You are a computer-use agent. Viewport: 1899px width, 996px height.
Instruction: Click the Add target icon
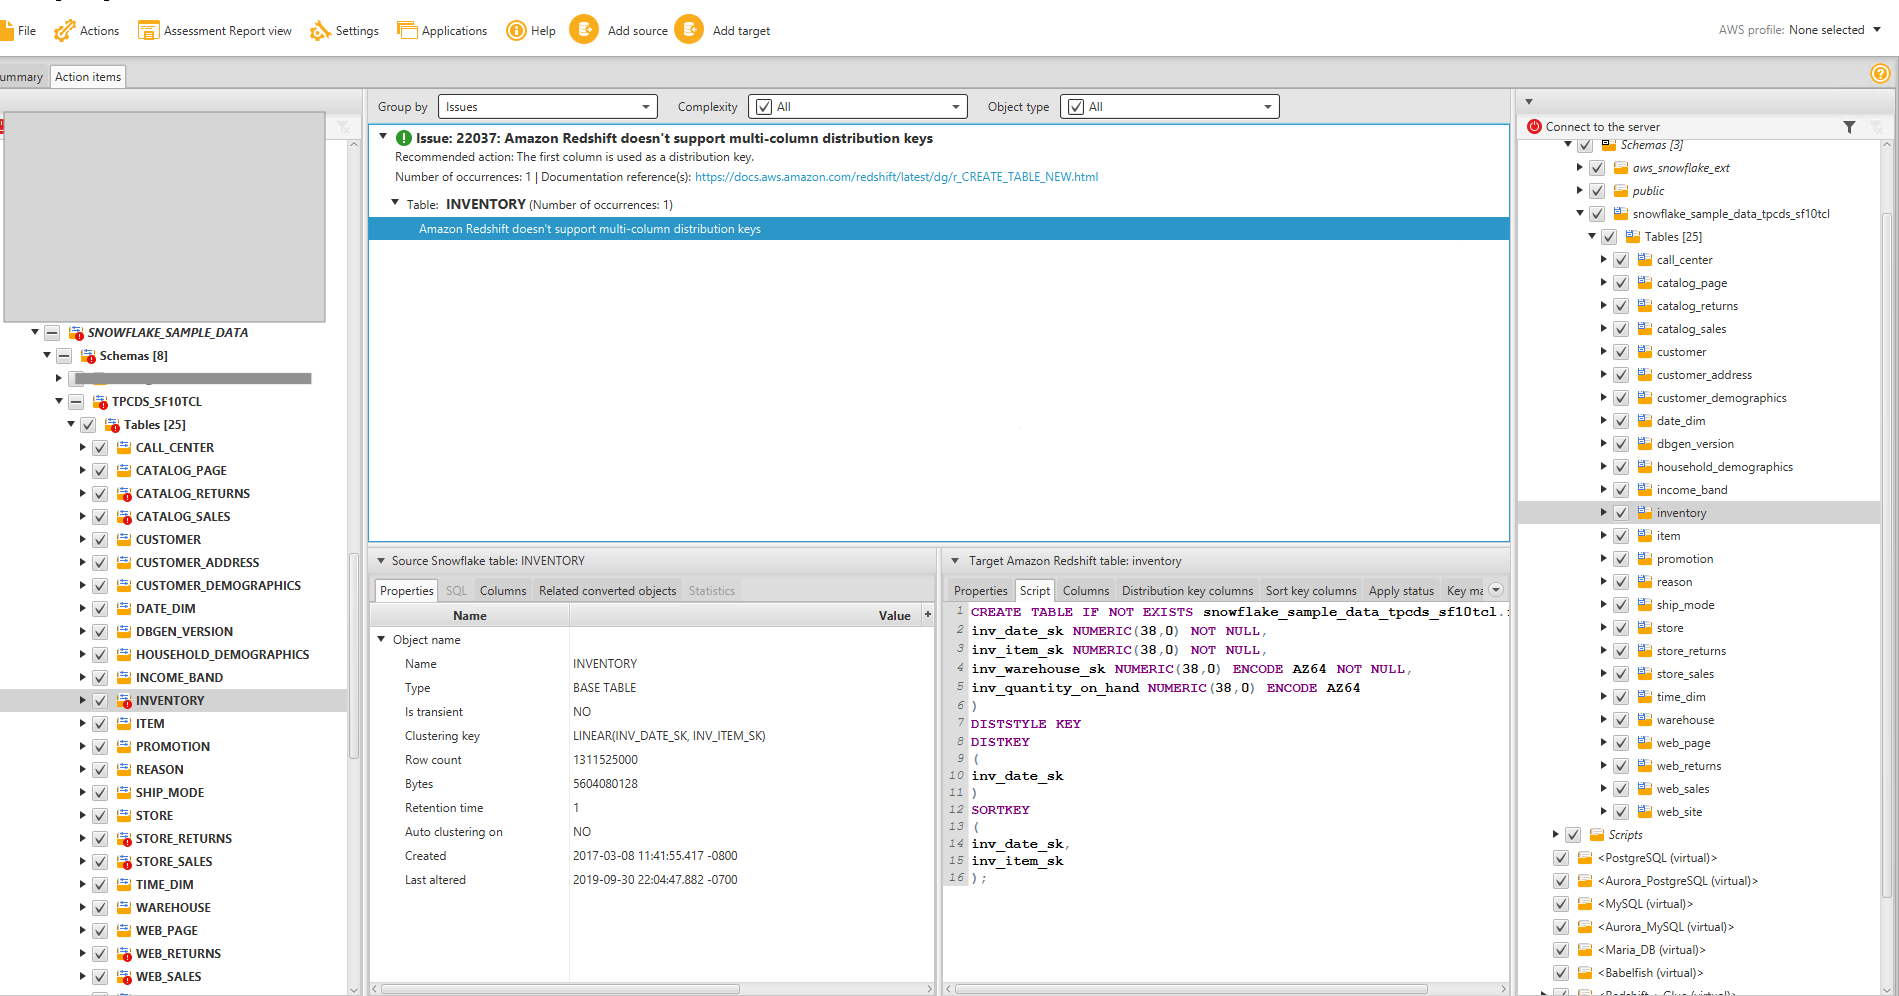pos(689,30)
